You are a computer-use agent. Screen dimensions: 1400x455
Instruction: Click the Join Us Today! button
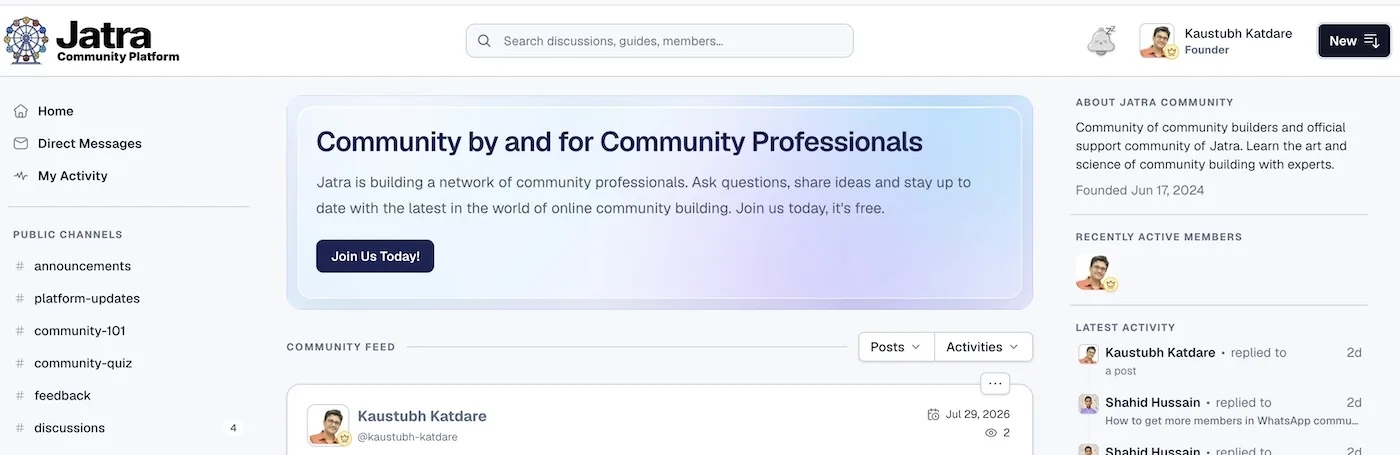[375, 256]
